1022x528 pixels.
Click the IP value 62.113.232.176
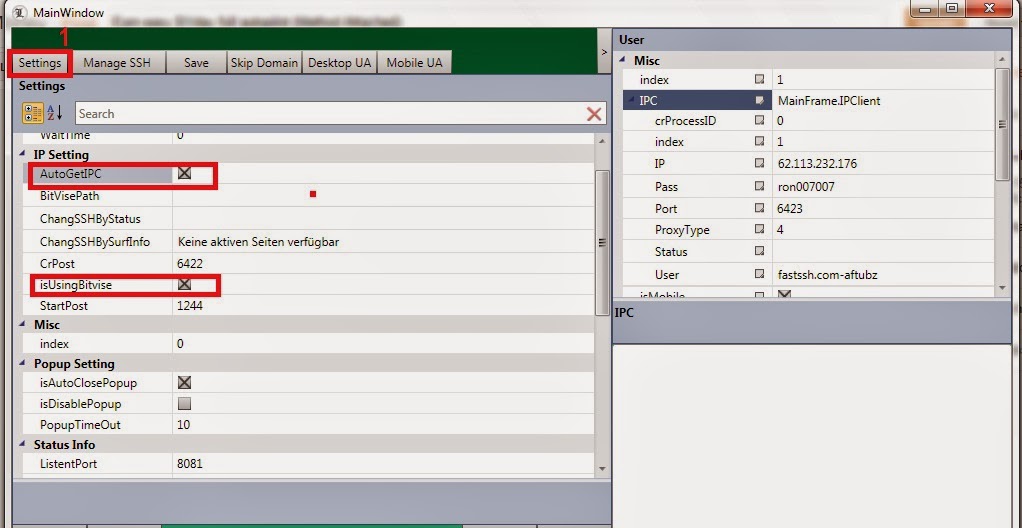pos(817,164)
